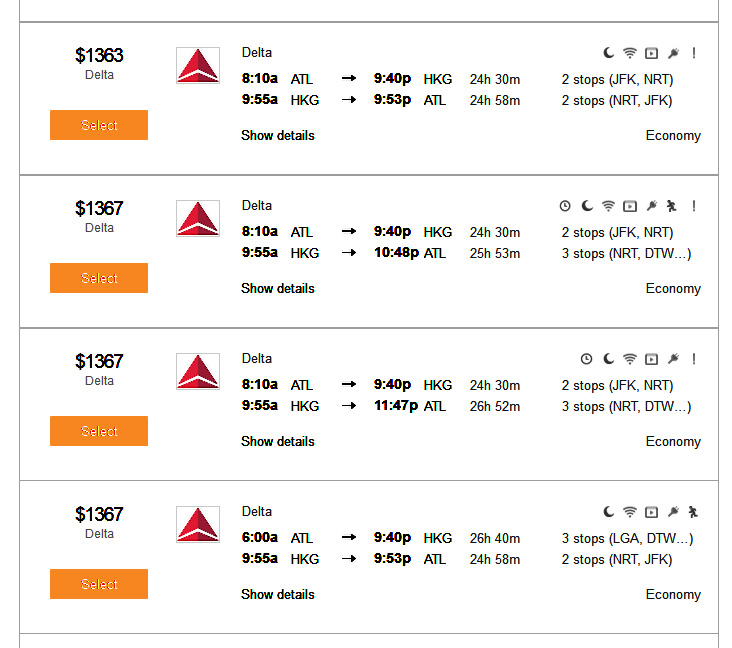Screen dimensions: 732x648
Task: Click the Economy label on the 11:47p return flight
Action: (x=673, y=441)
